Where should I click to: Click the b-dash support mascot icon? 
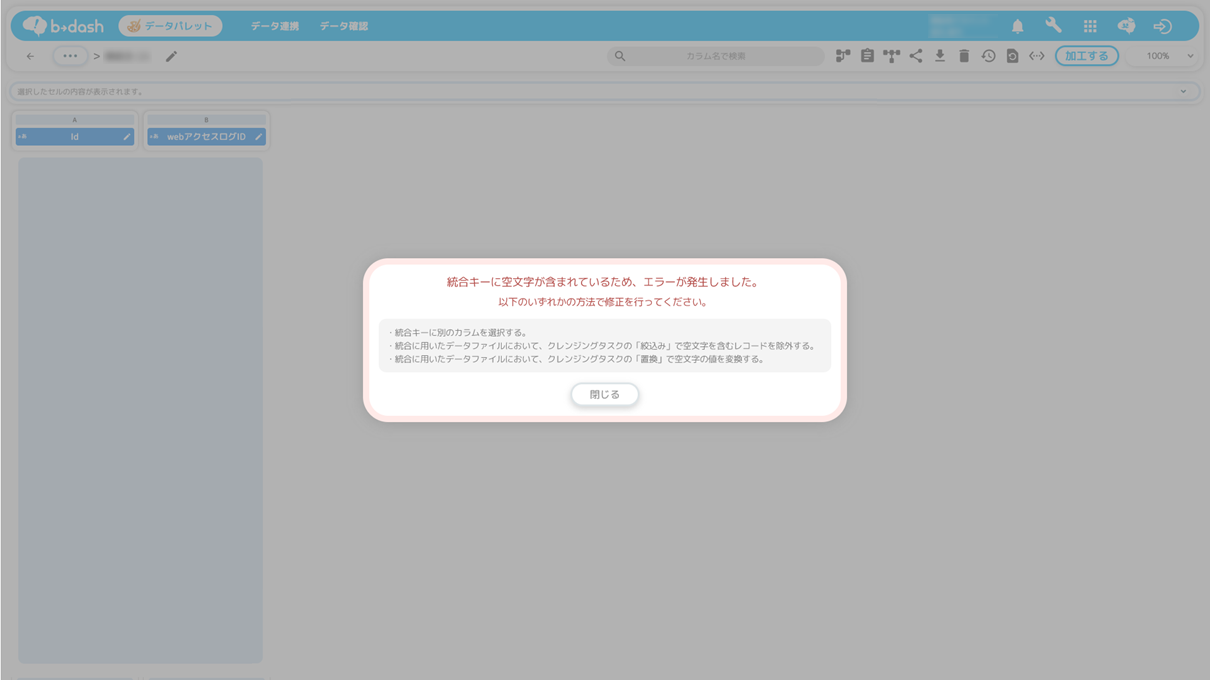(1126, 26)
